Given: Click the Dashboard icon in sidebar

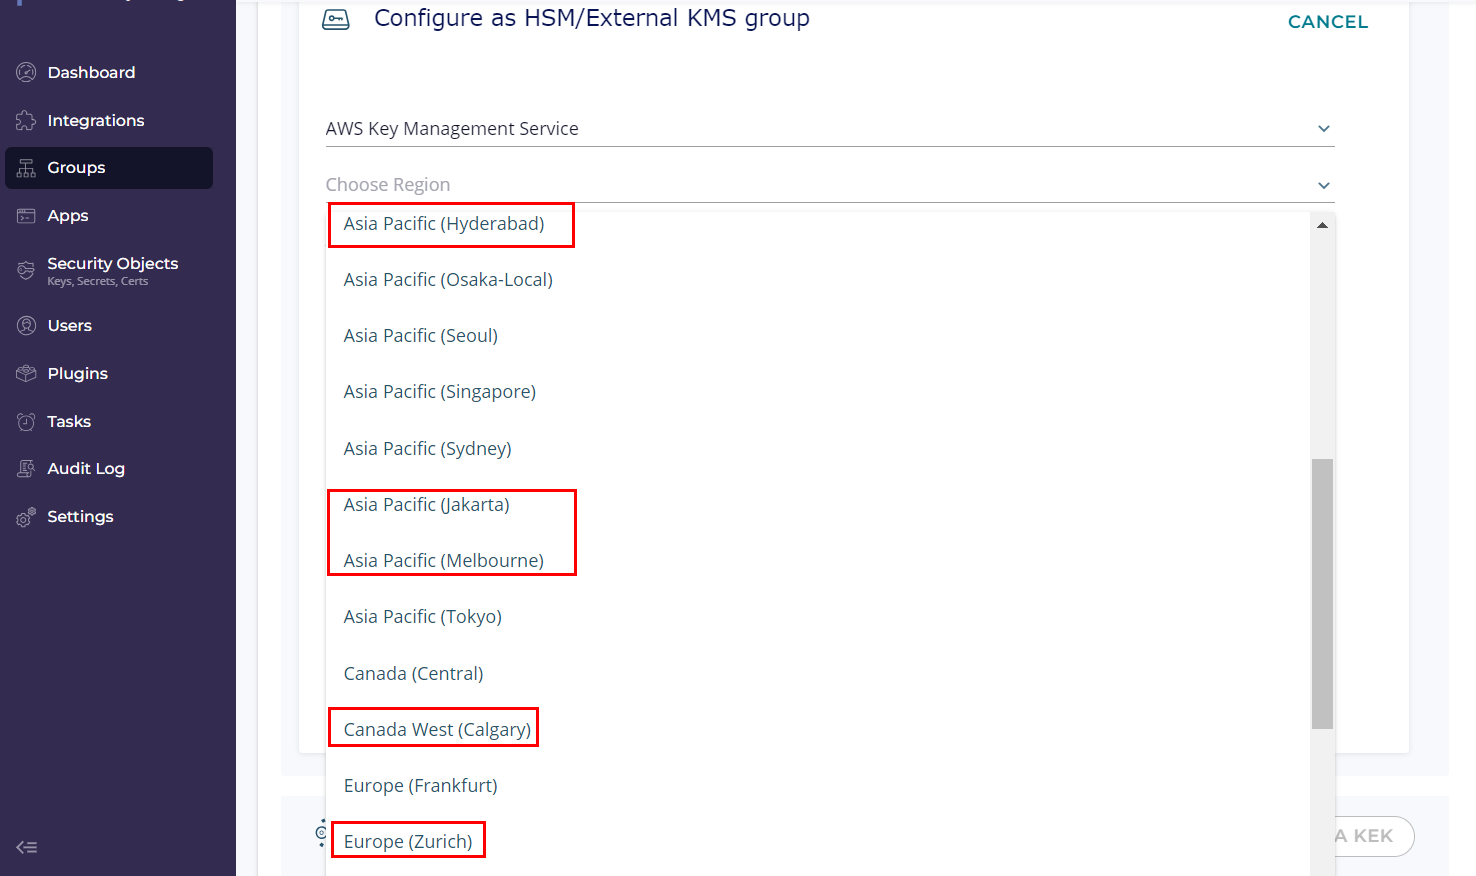Looking at the screenshot, I should [26, 72].
